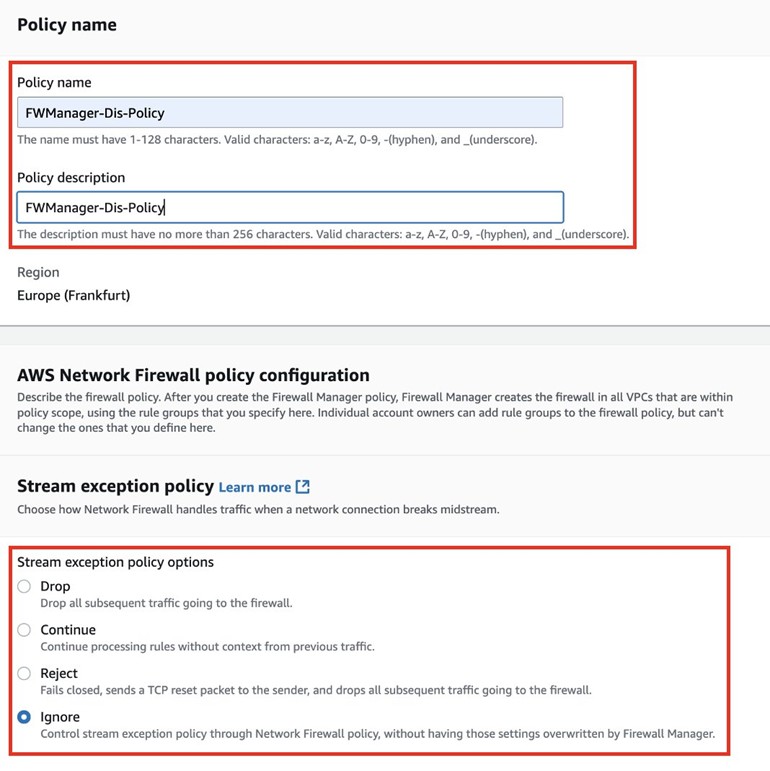
Task: Click the Policy description field label
Action: (71, 177)
